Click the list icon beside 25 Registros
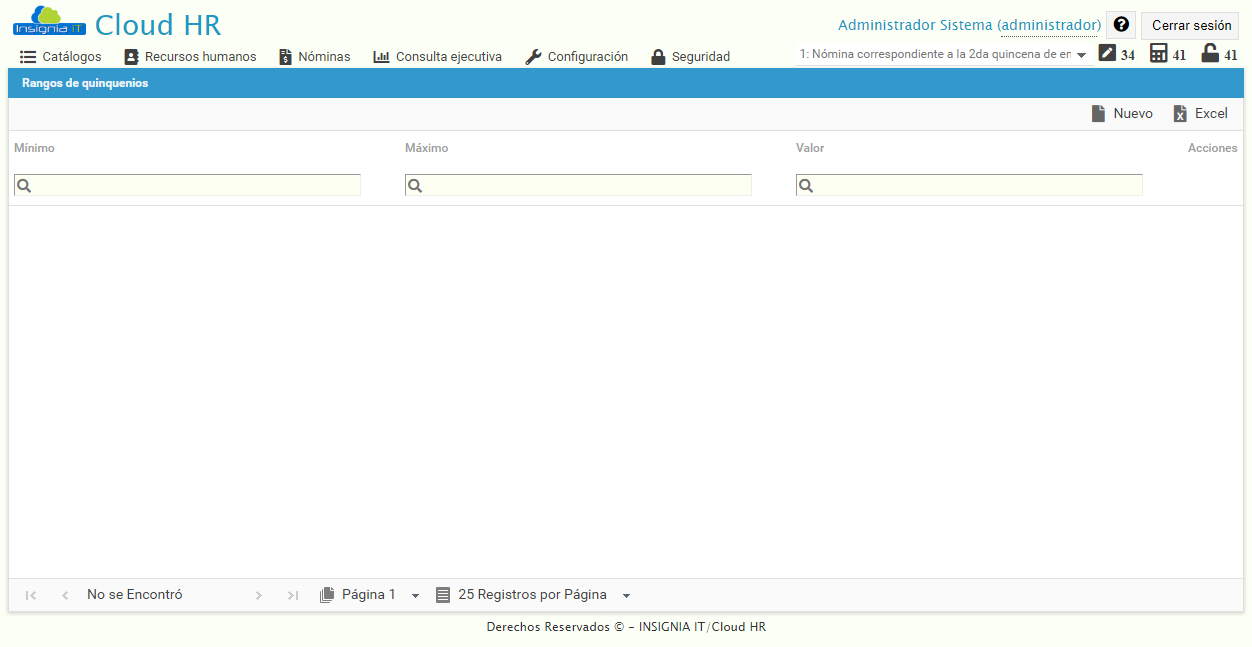 443,594
